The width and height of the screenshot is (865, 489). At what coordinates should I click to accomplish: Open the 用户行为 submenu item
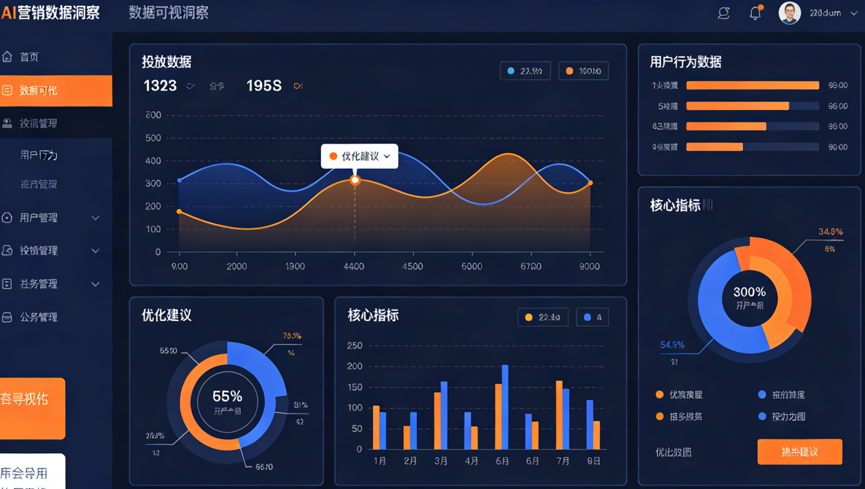point(39,155)
